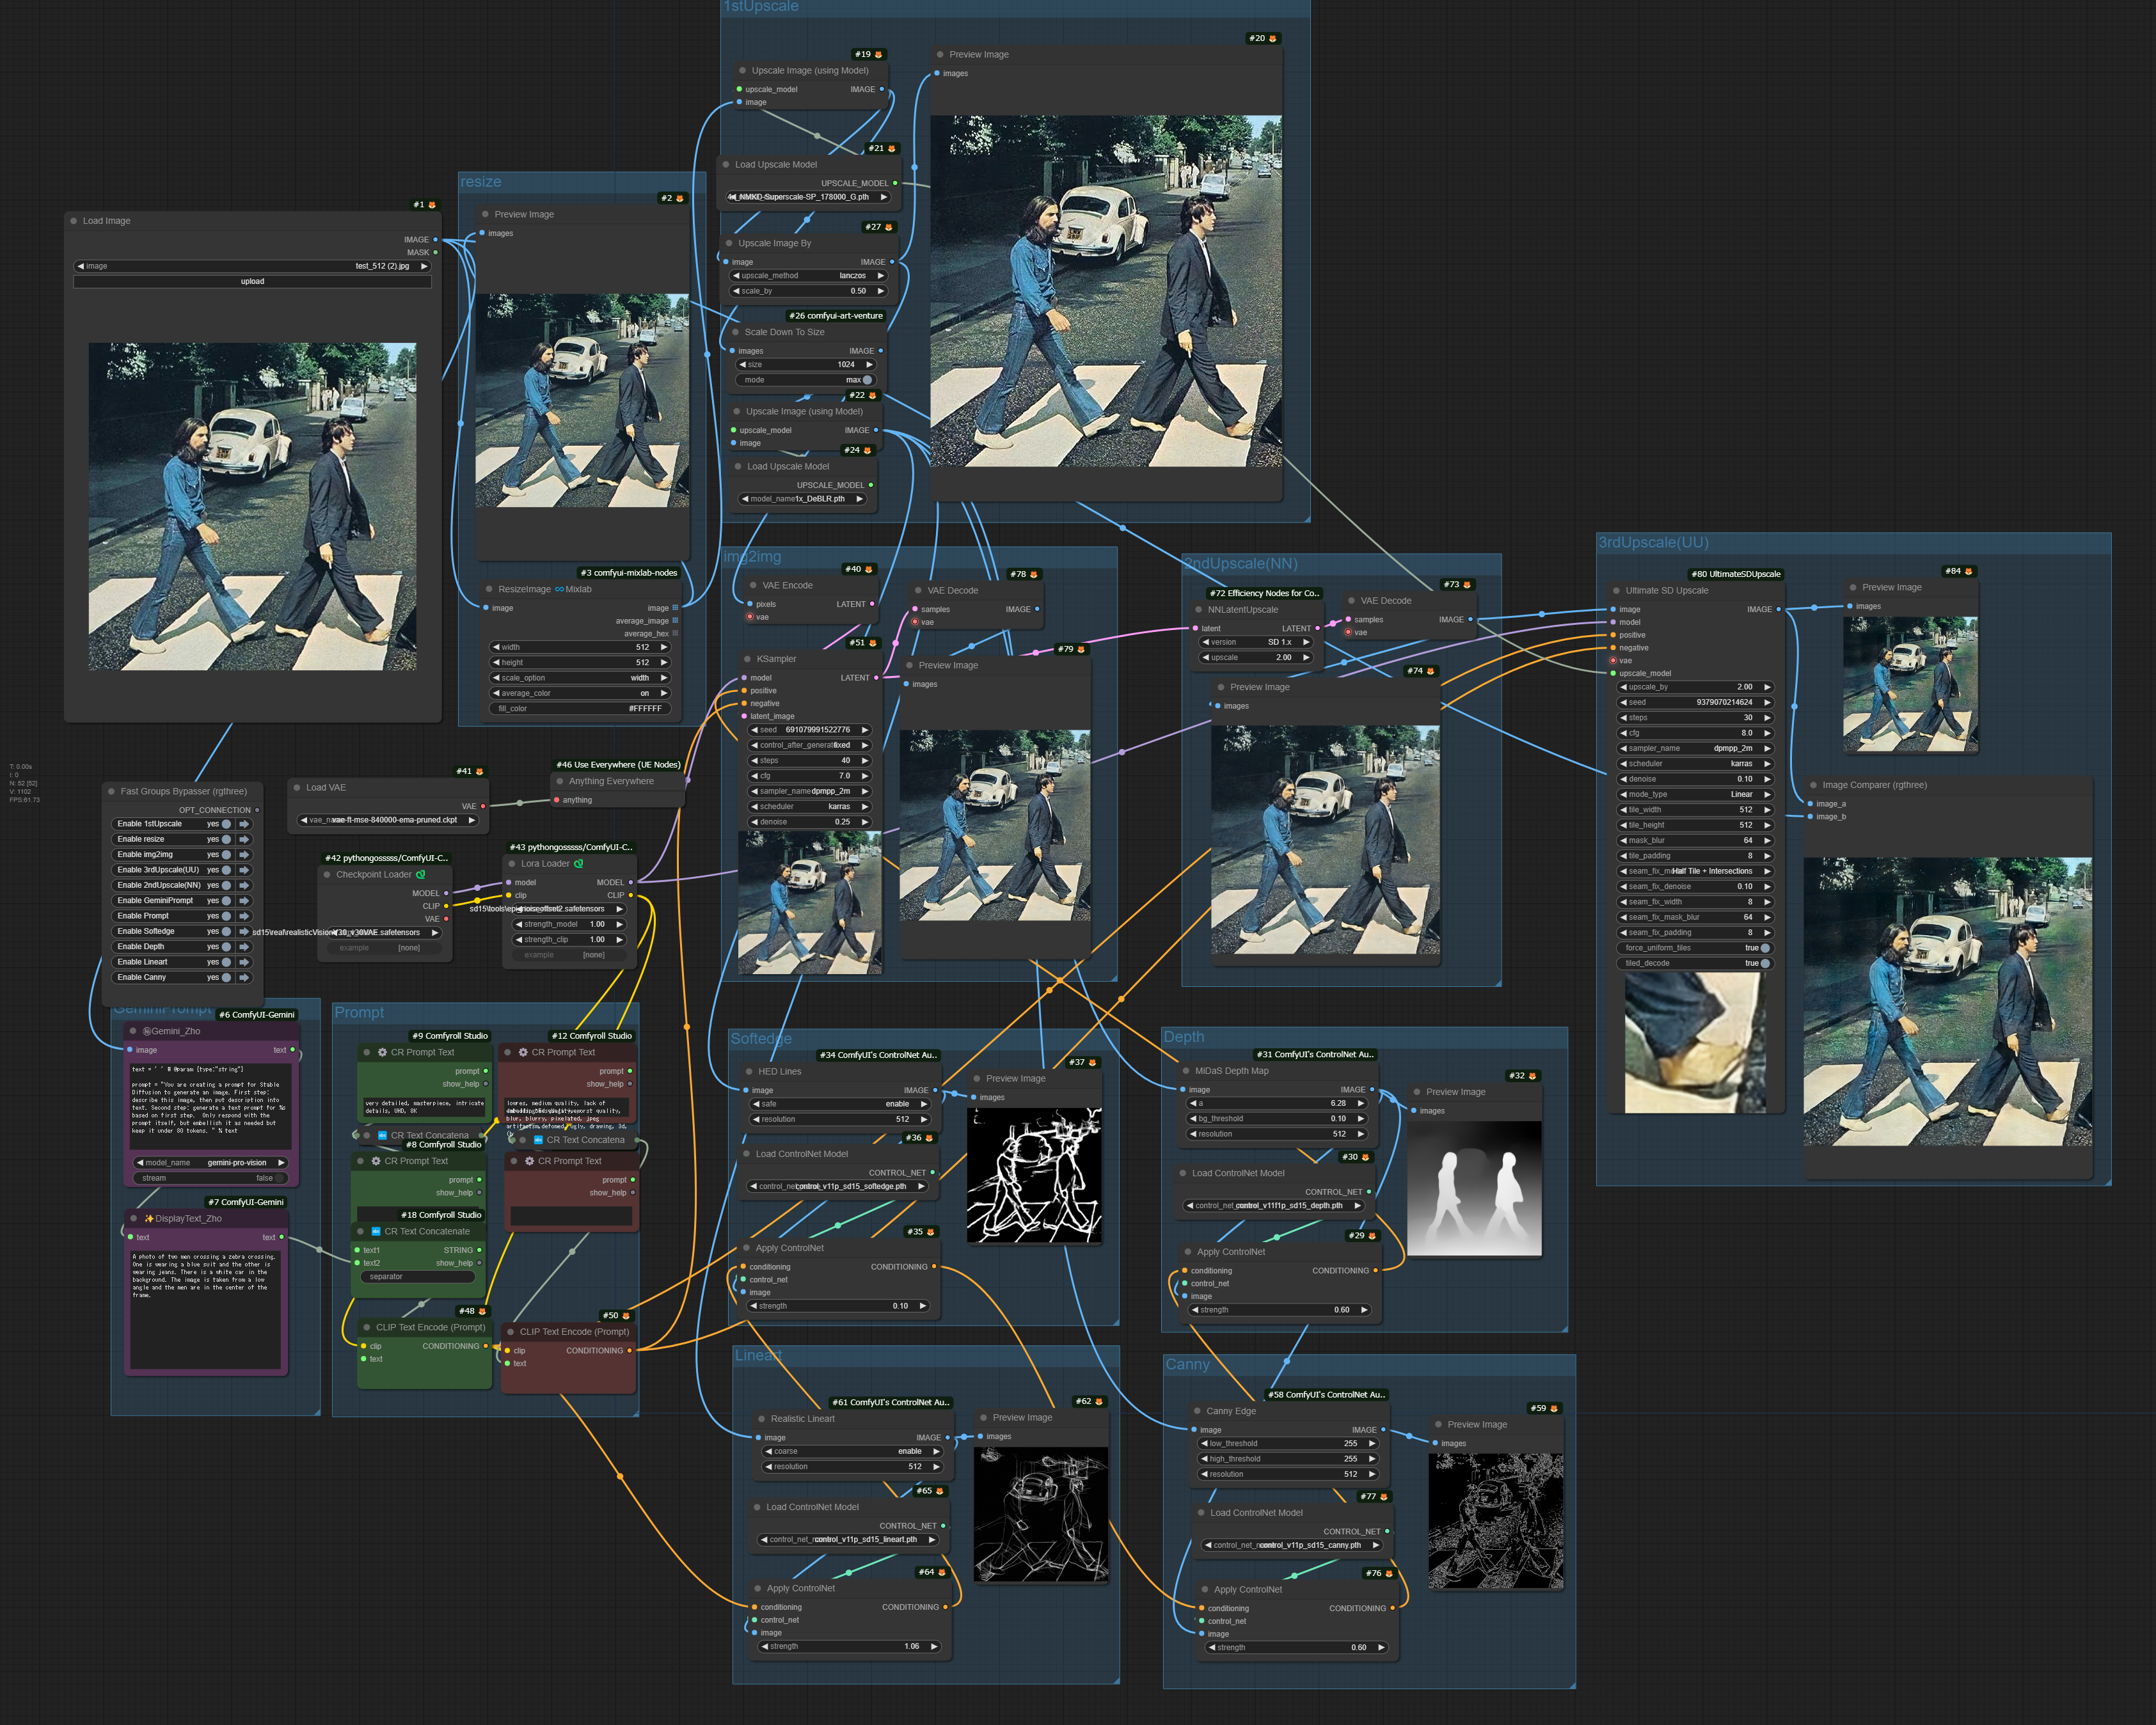Screen dimensions: 2156x1725
Task: Click the sparkle icon on DisplayText_Zho node
Action: (x=149, y=1219)
